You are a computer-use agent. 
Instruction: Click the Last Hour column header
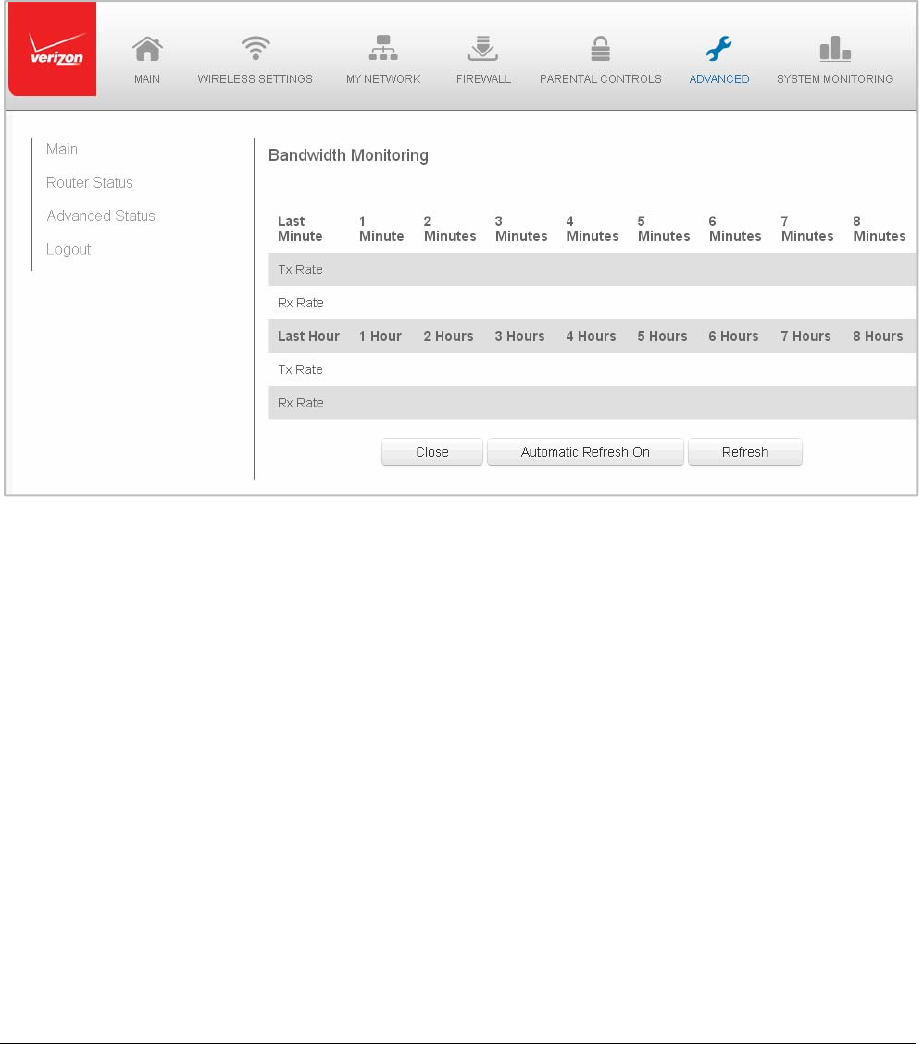(x=309, y=336)
